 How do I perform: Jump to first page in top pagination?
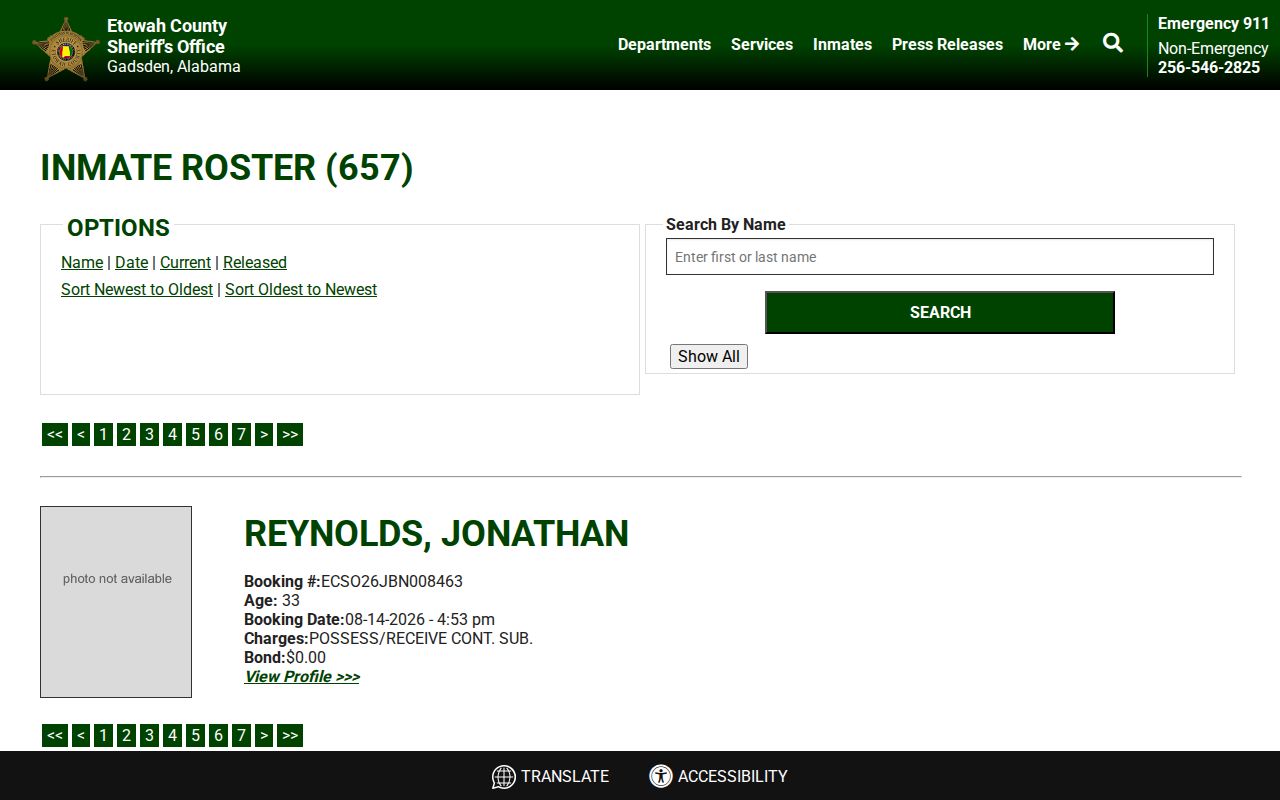55,434
